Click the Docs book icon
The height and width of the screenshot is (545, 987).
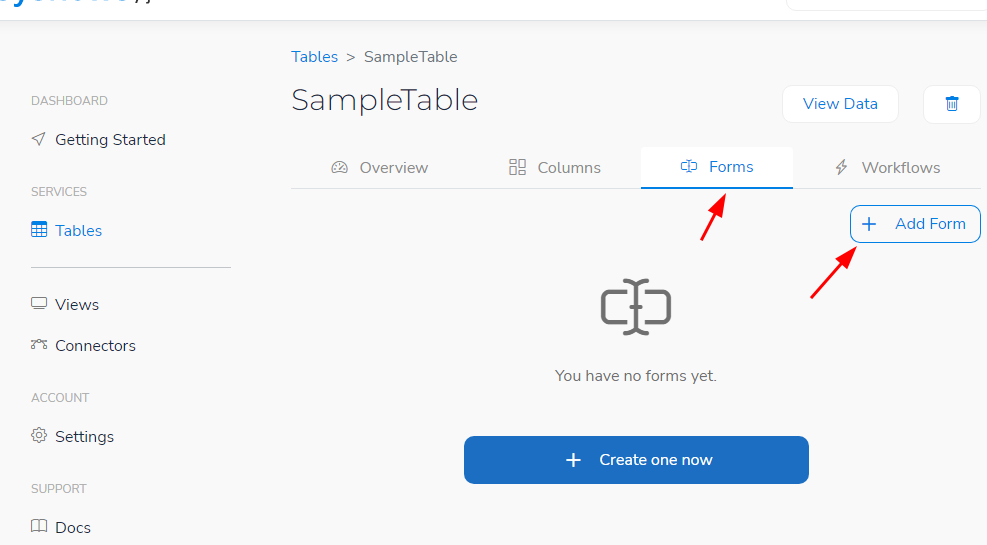click(39, 526)
